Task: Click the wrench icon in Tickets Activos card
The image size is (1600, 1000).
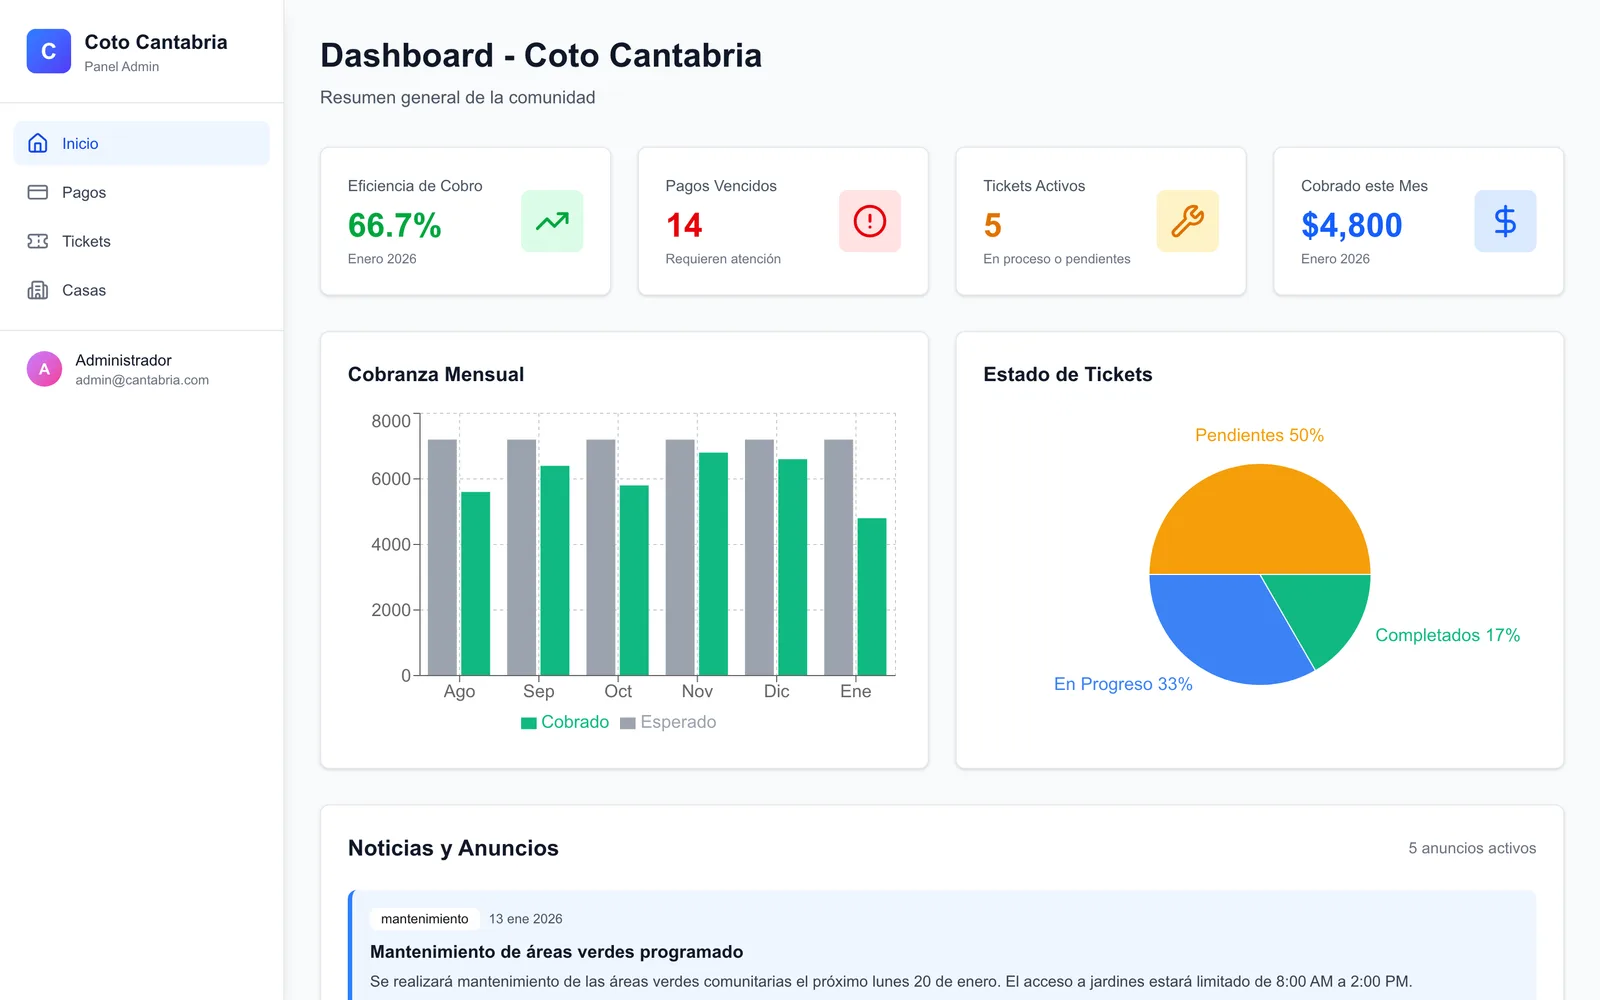Action: [1188, 221]
